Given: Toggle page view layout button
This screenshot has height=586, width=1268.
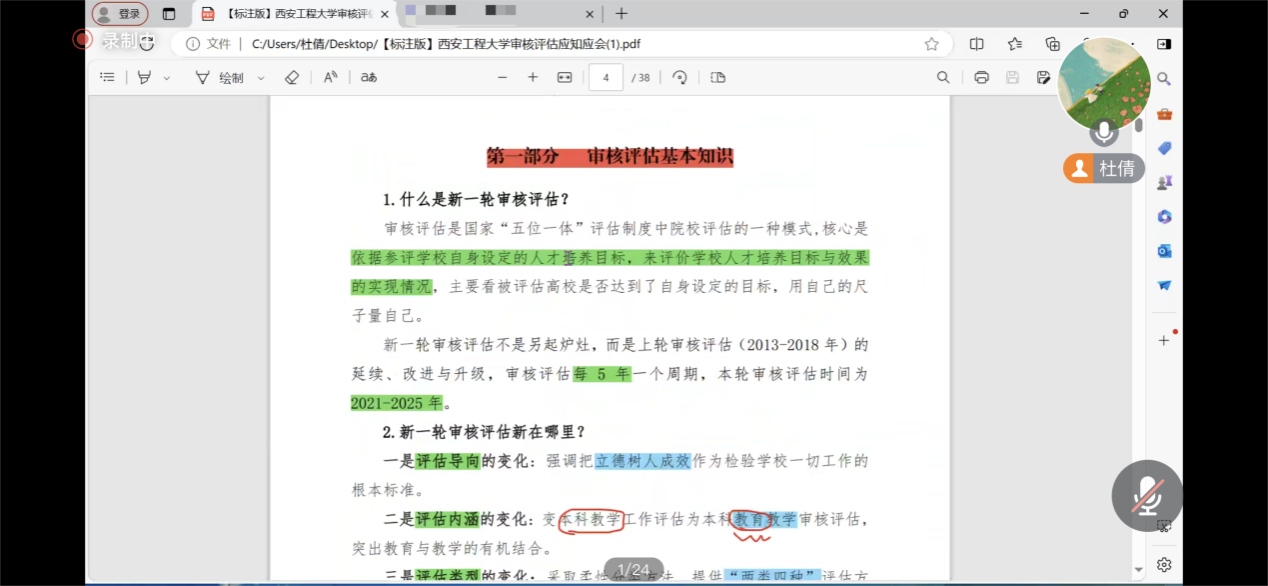Looking at the screenshot, I should [x=718, y=78].
